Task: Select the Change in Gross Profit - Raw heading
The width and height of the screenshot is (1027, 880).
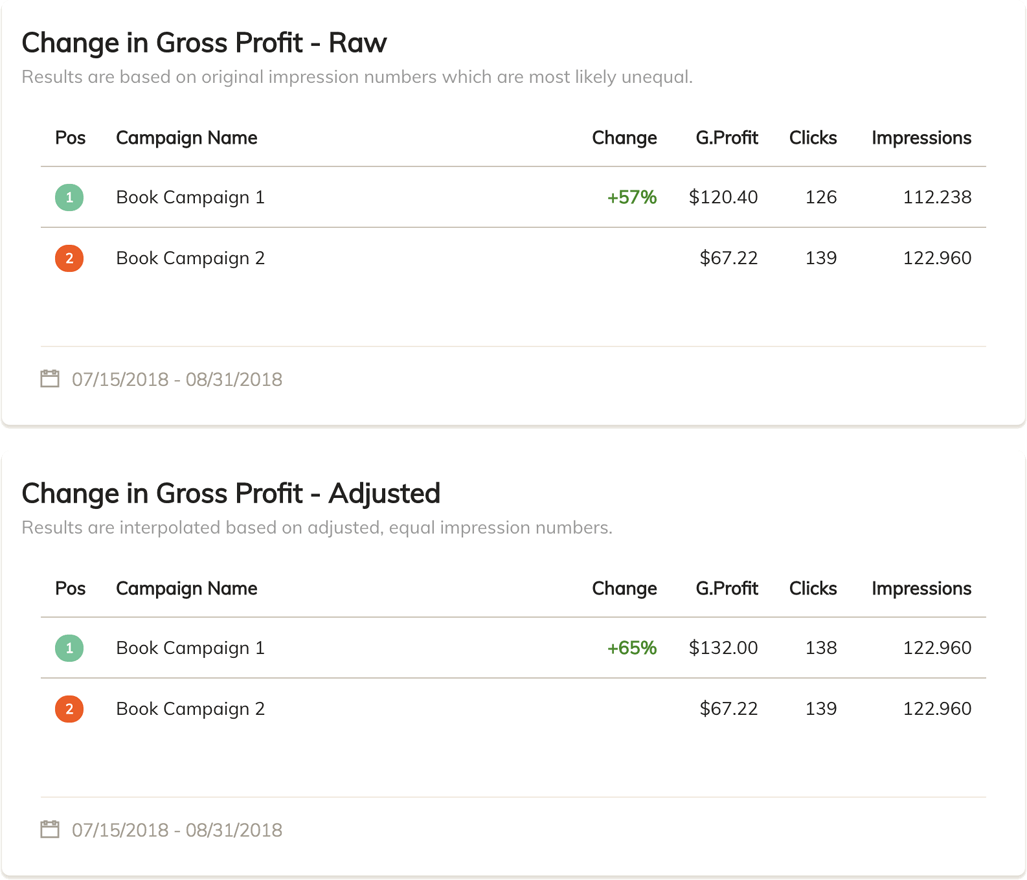Action: coord(204,43)
